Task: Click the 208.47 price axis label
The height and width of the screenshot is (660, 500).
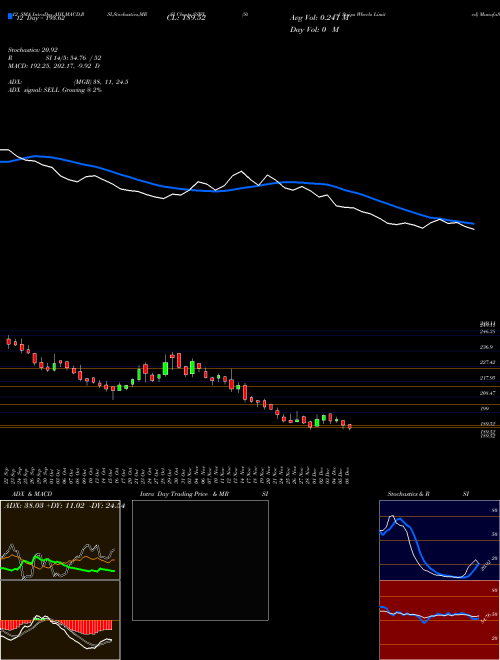Action: point(487,393)
